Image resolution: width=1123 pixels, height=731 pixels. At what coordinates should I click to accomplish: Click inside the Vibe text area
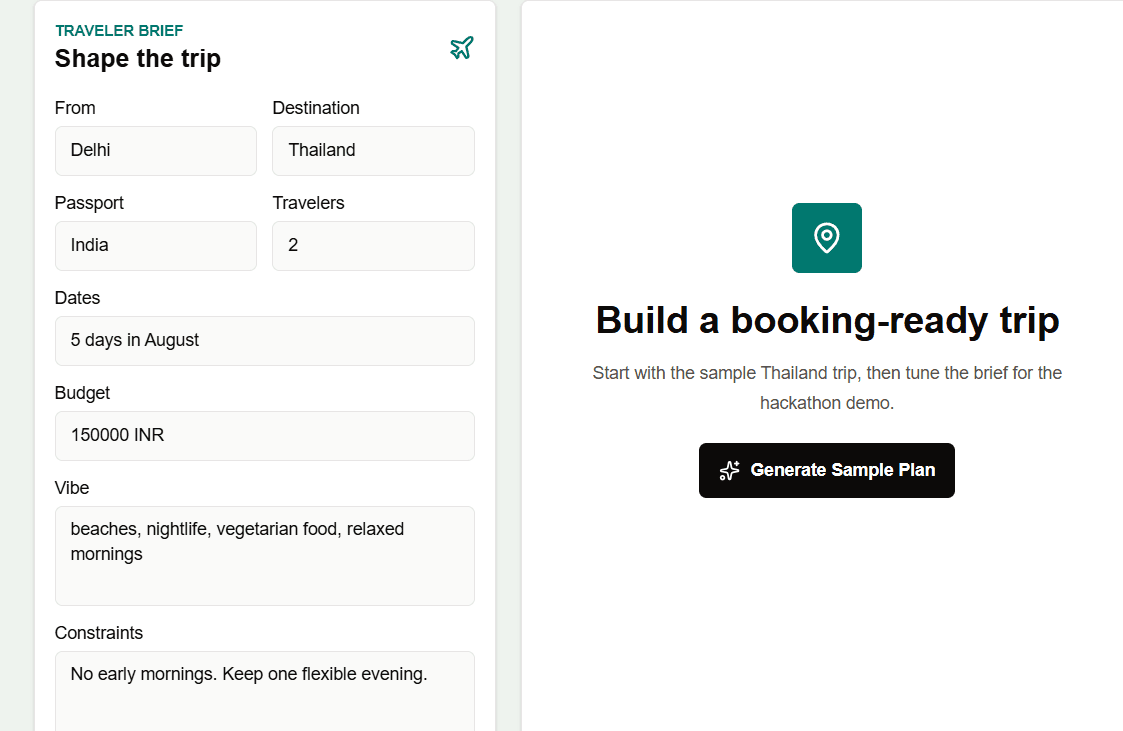tap(265, 556)
